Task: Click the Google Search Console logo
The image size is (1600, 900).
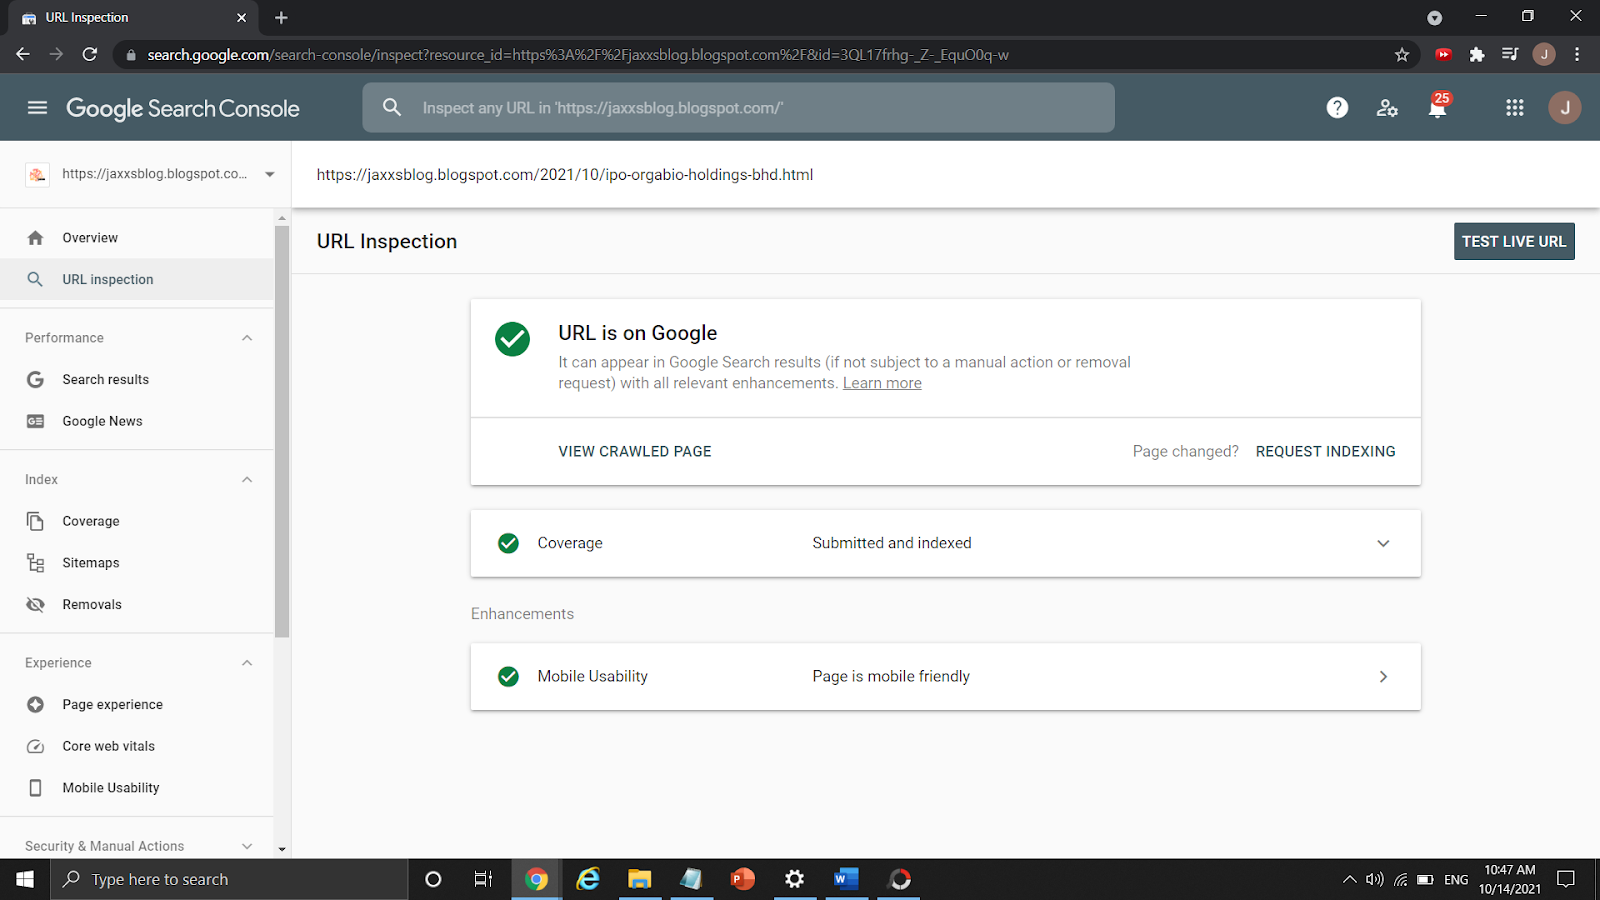Action: pos(183,108)
